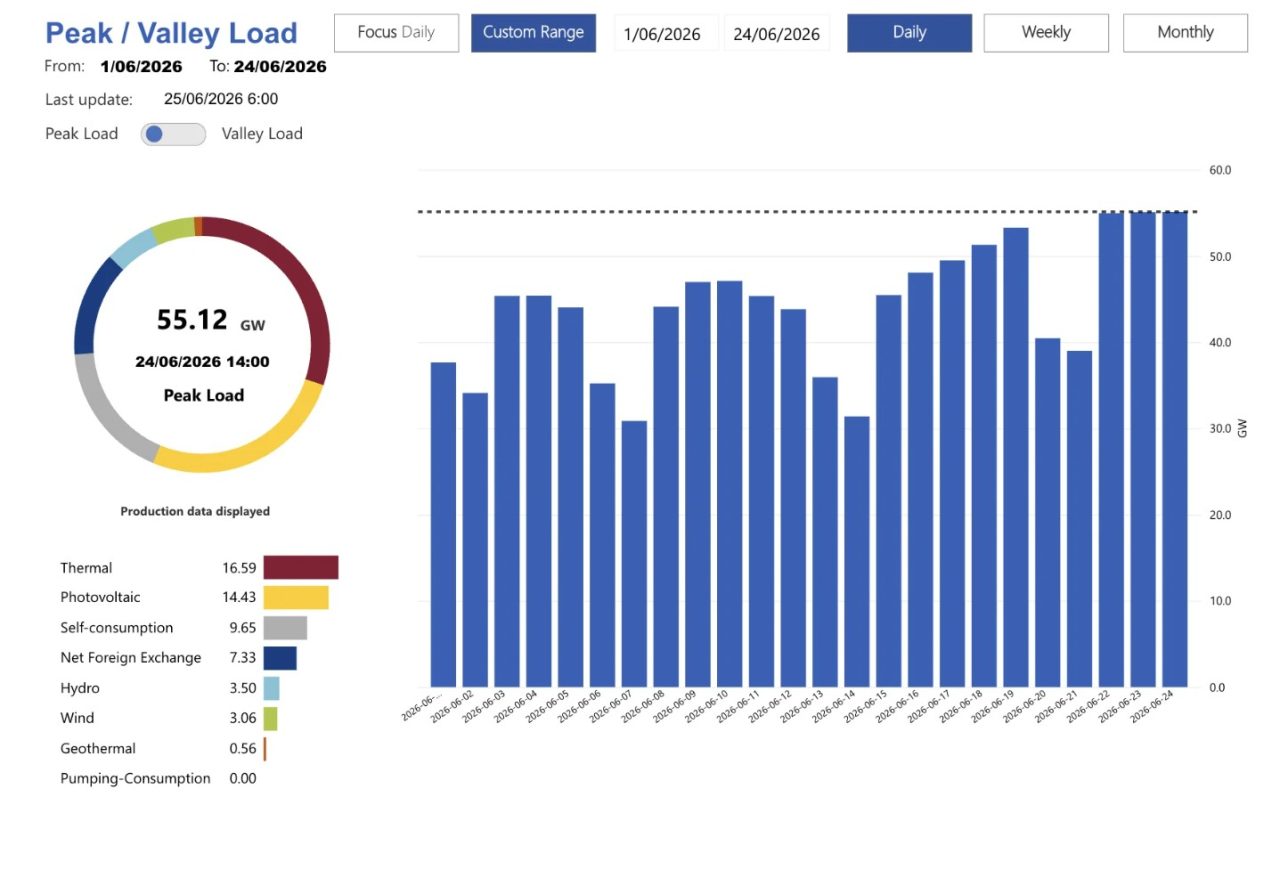The image size is (1280, 870).
Task: Click the bar for 2026-06-24
Action: coord(1174,449)
